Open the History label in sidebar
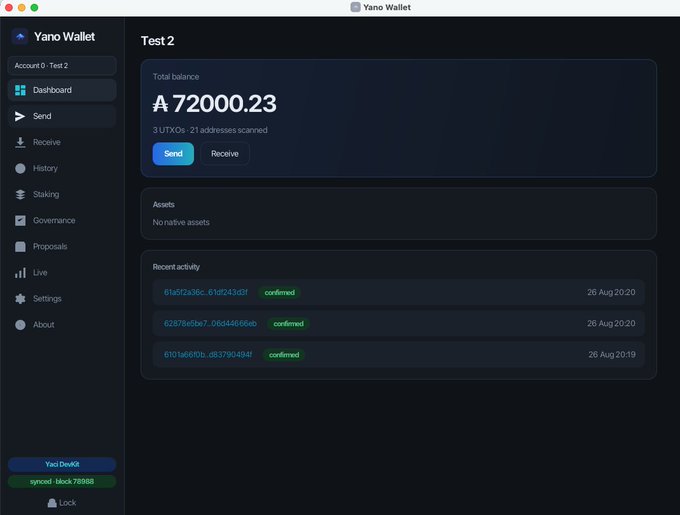 click(45, 168)
